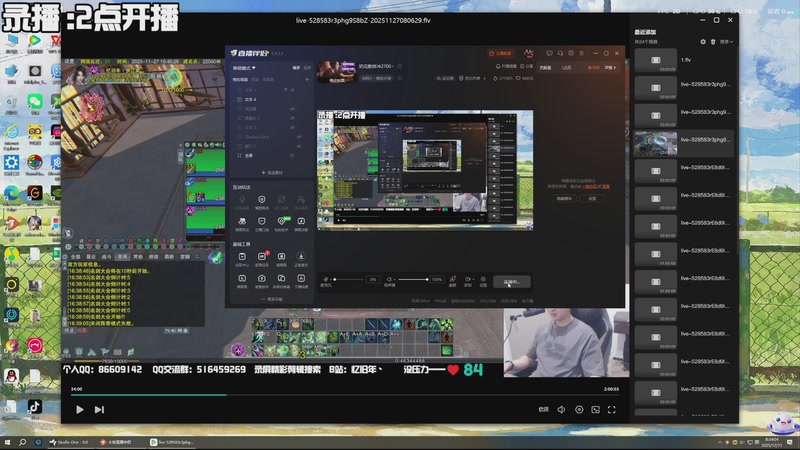Screen dimensions: 800x450
Task: Mute the video player volume icon
Action: 561,409
